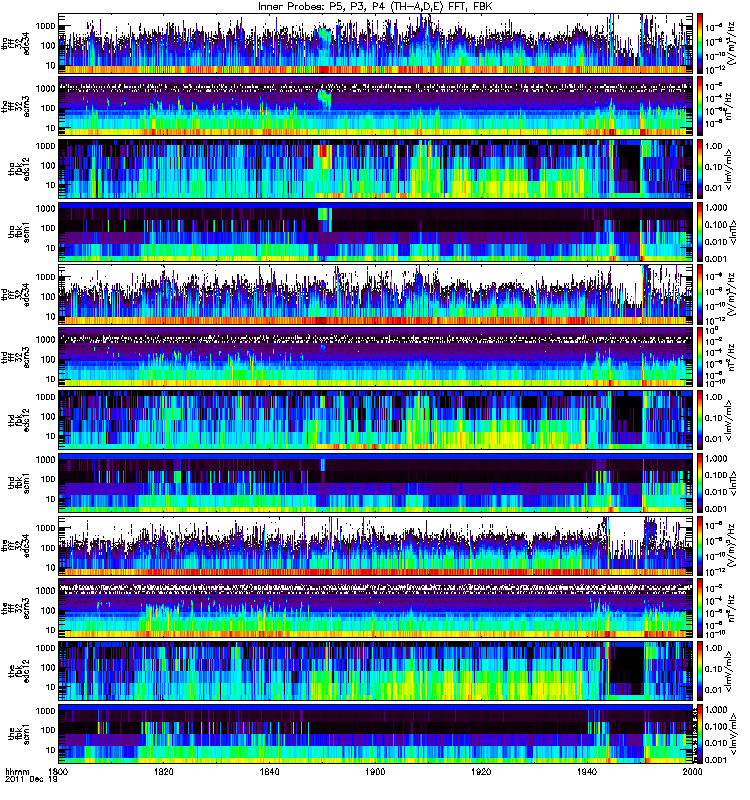This screenshot has width=750, height=800.
Task: Click inside the tha fff scm3 spectrogram panel
Action: (x=376, y=106)
